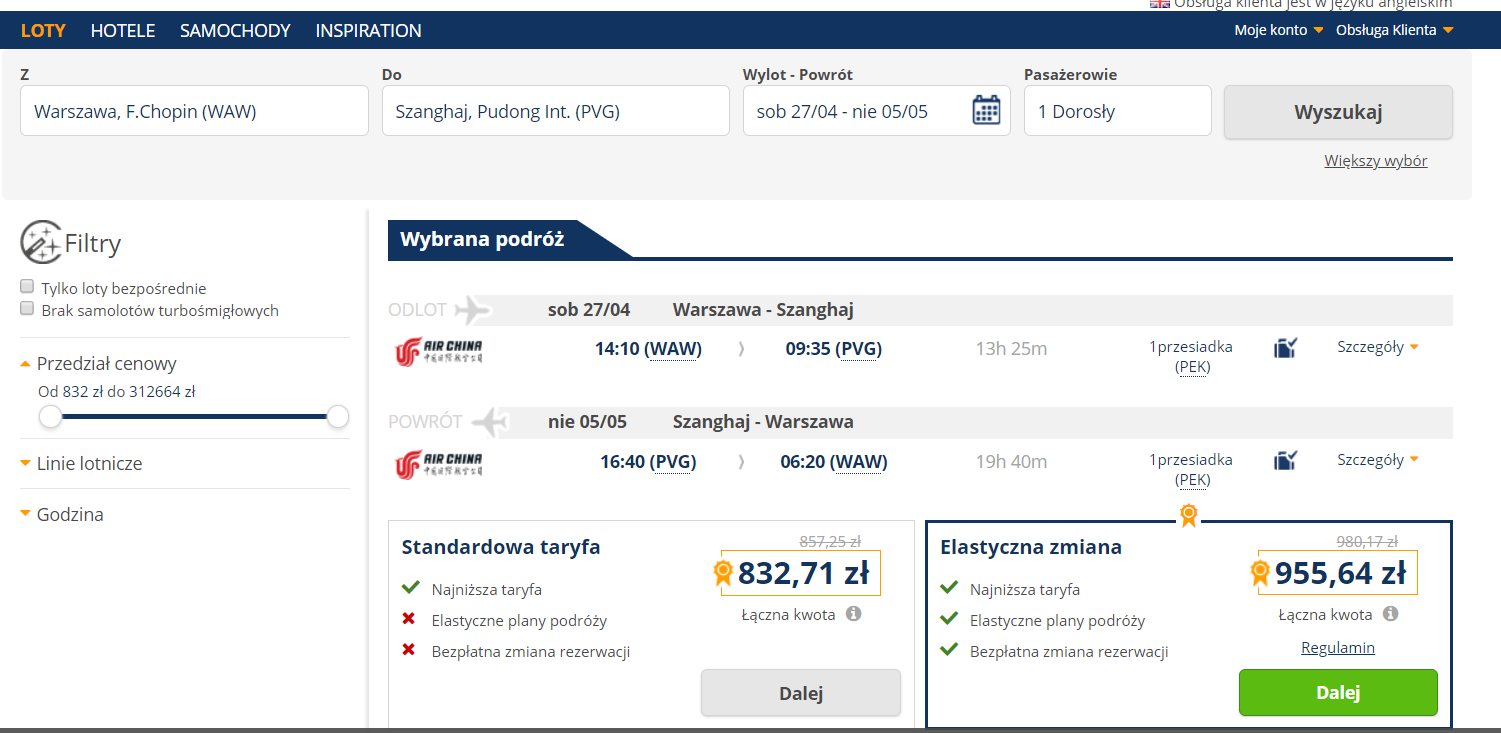This screenshot has height=733, width=1501.
Task: Open the calendar icon in date field
Action: [986, 110]
